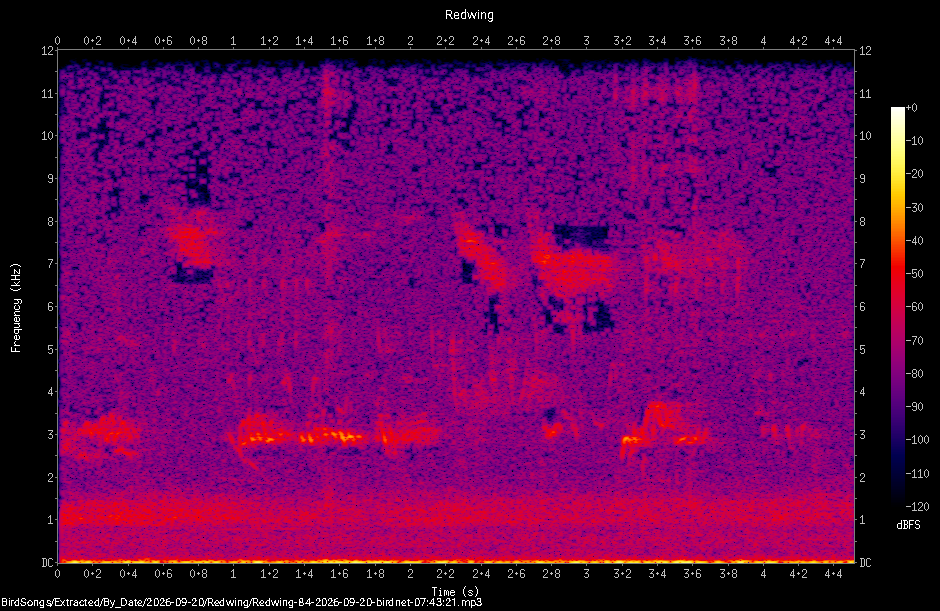The image size is (940, 611).
Task: Click the +0 label on the color scale
Action: [x=911, y=108]
